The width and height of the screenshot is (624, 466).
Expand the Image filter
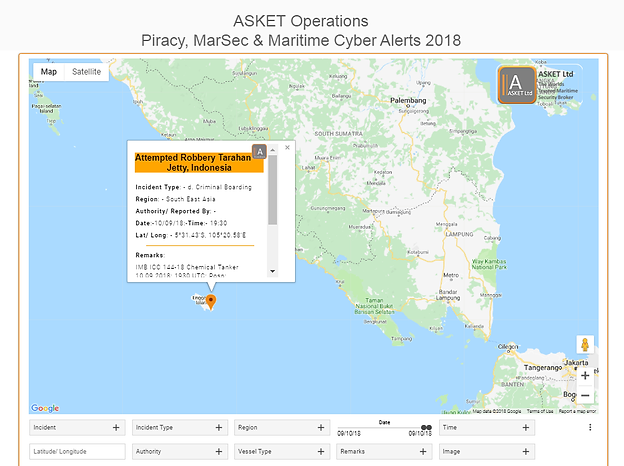[x=487, y=452]
